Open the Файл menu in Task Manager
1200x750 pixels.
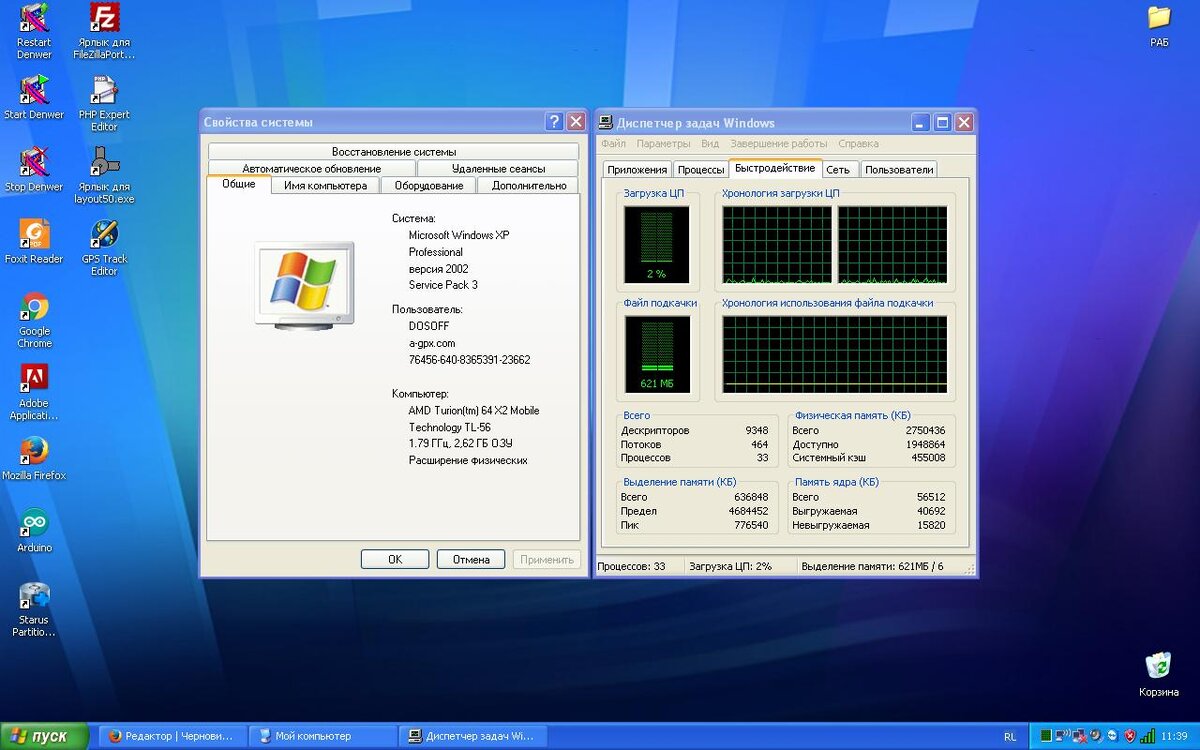click(x=613, y=144)
